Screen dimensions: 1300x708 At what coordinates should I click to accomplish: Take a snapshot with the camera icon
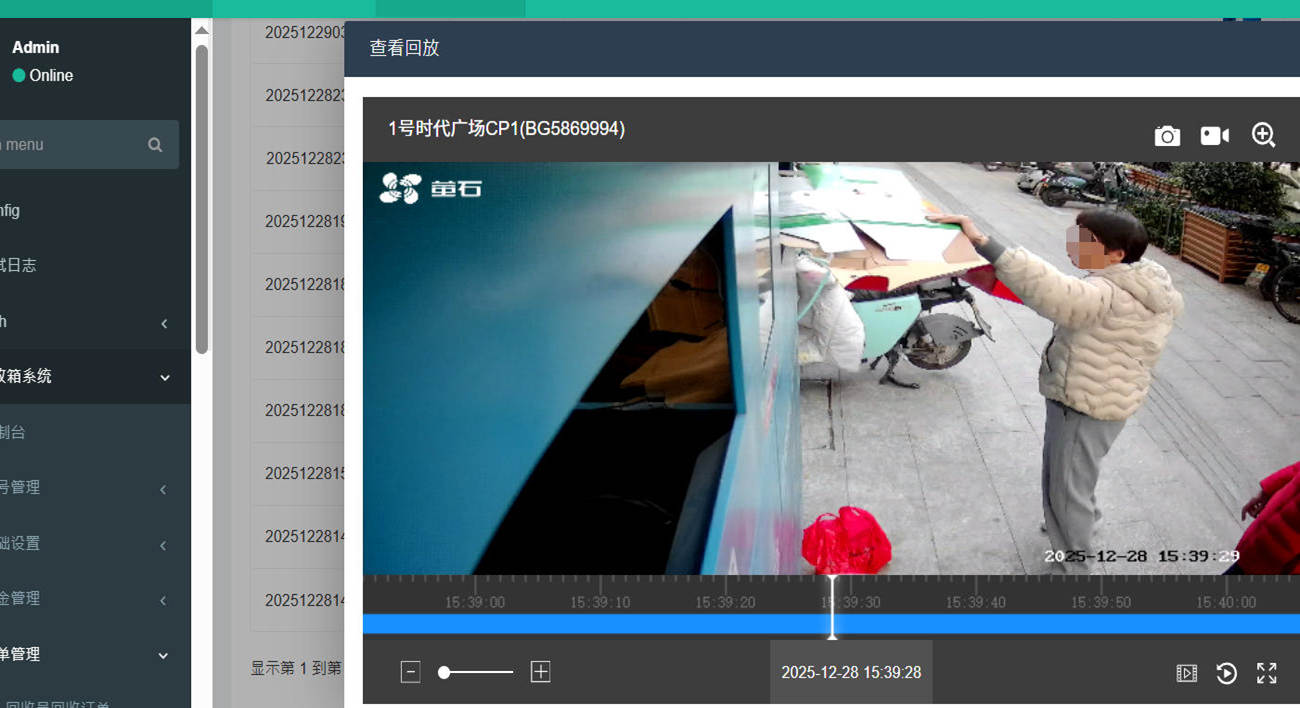coord(1167,136)
